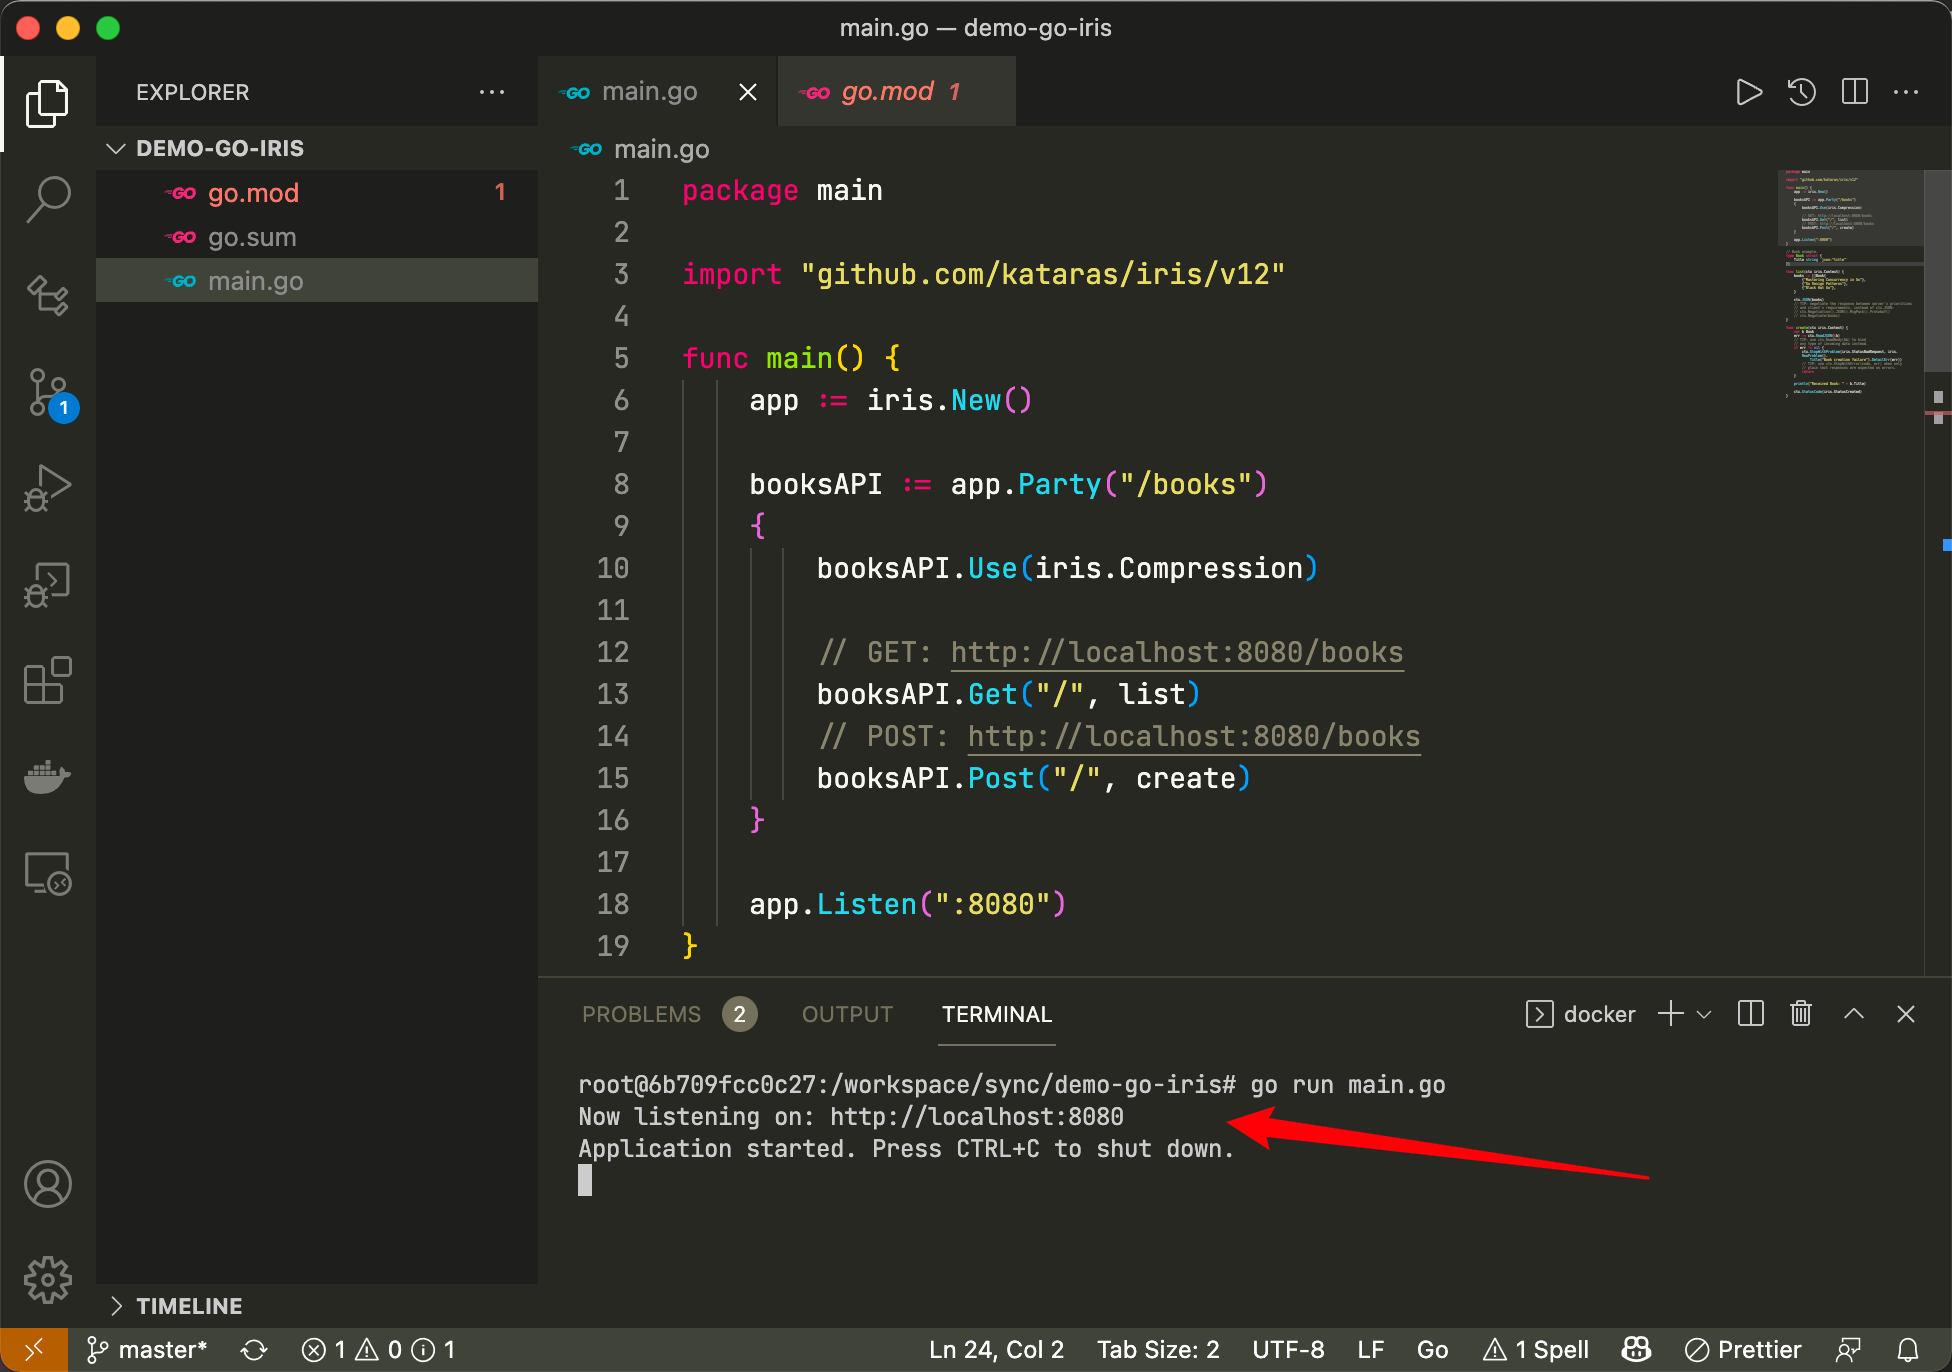Open the terminal launch profile dropdown arrow
Image resolution: width=1952 pixels, height=1372 pixels.
1704,1014
